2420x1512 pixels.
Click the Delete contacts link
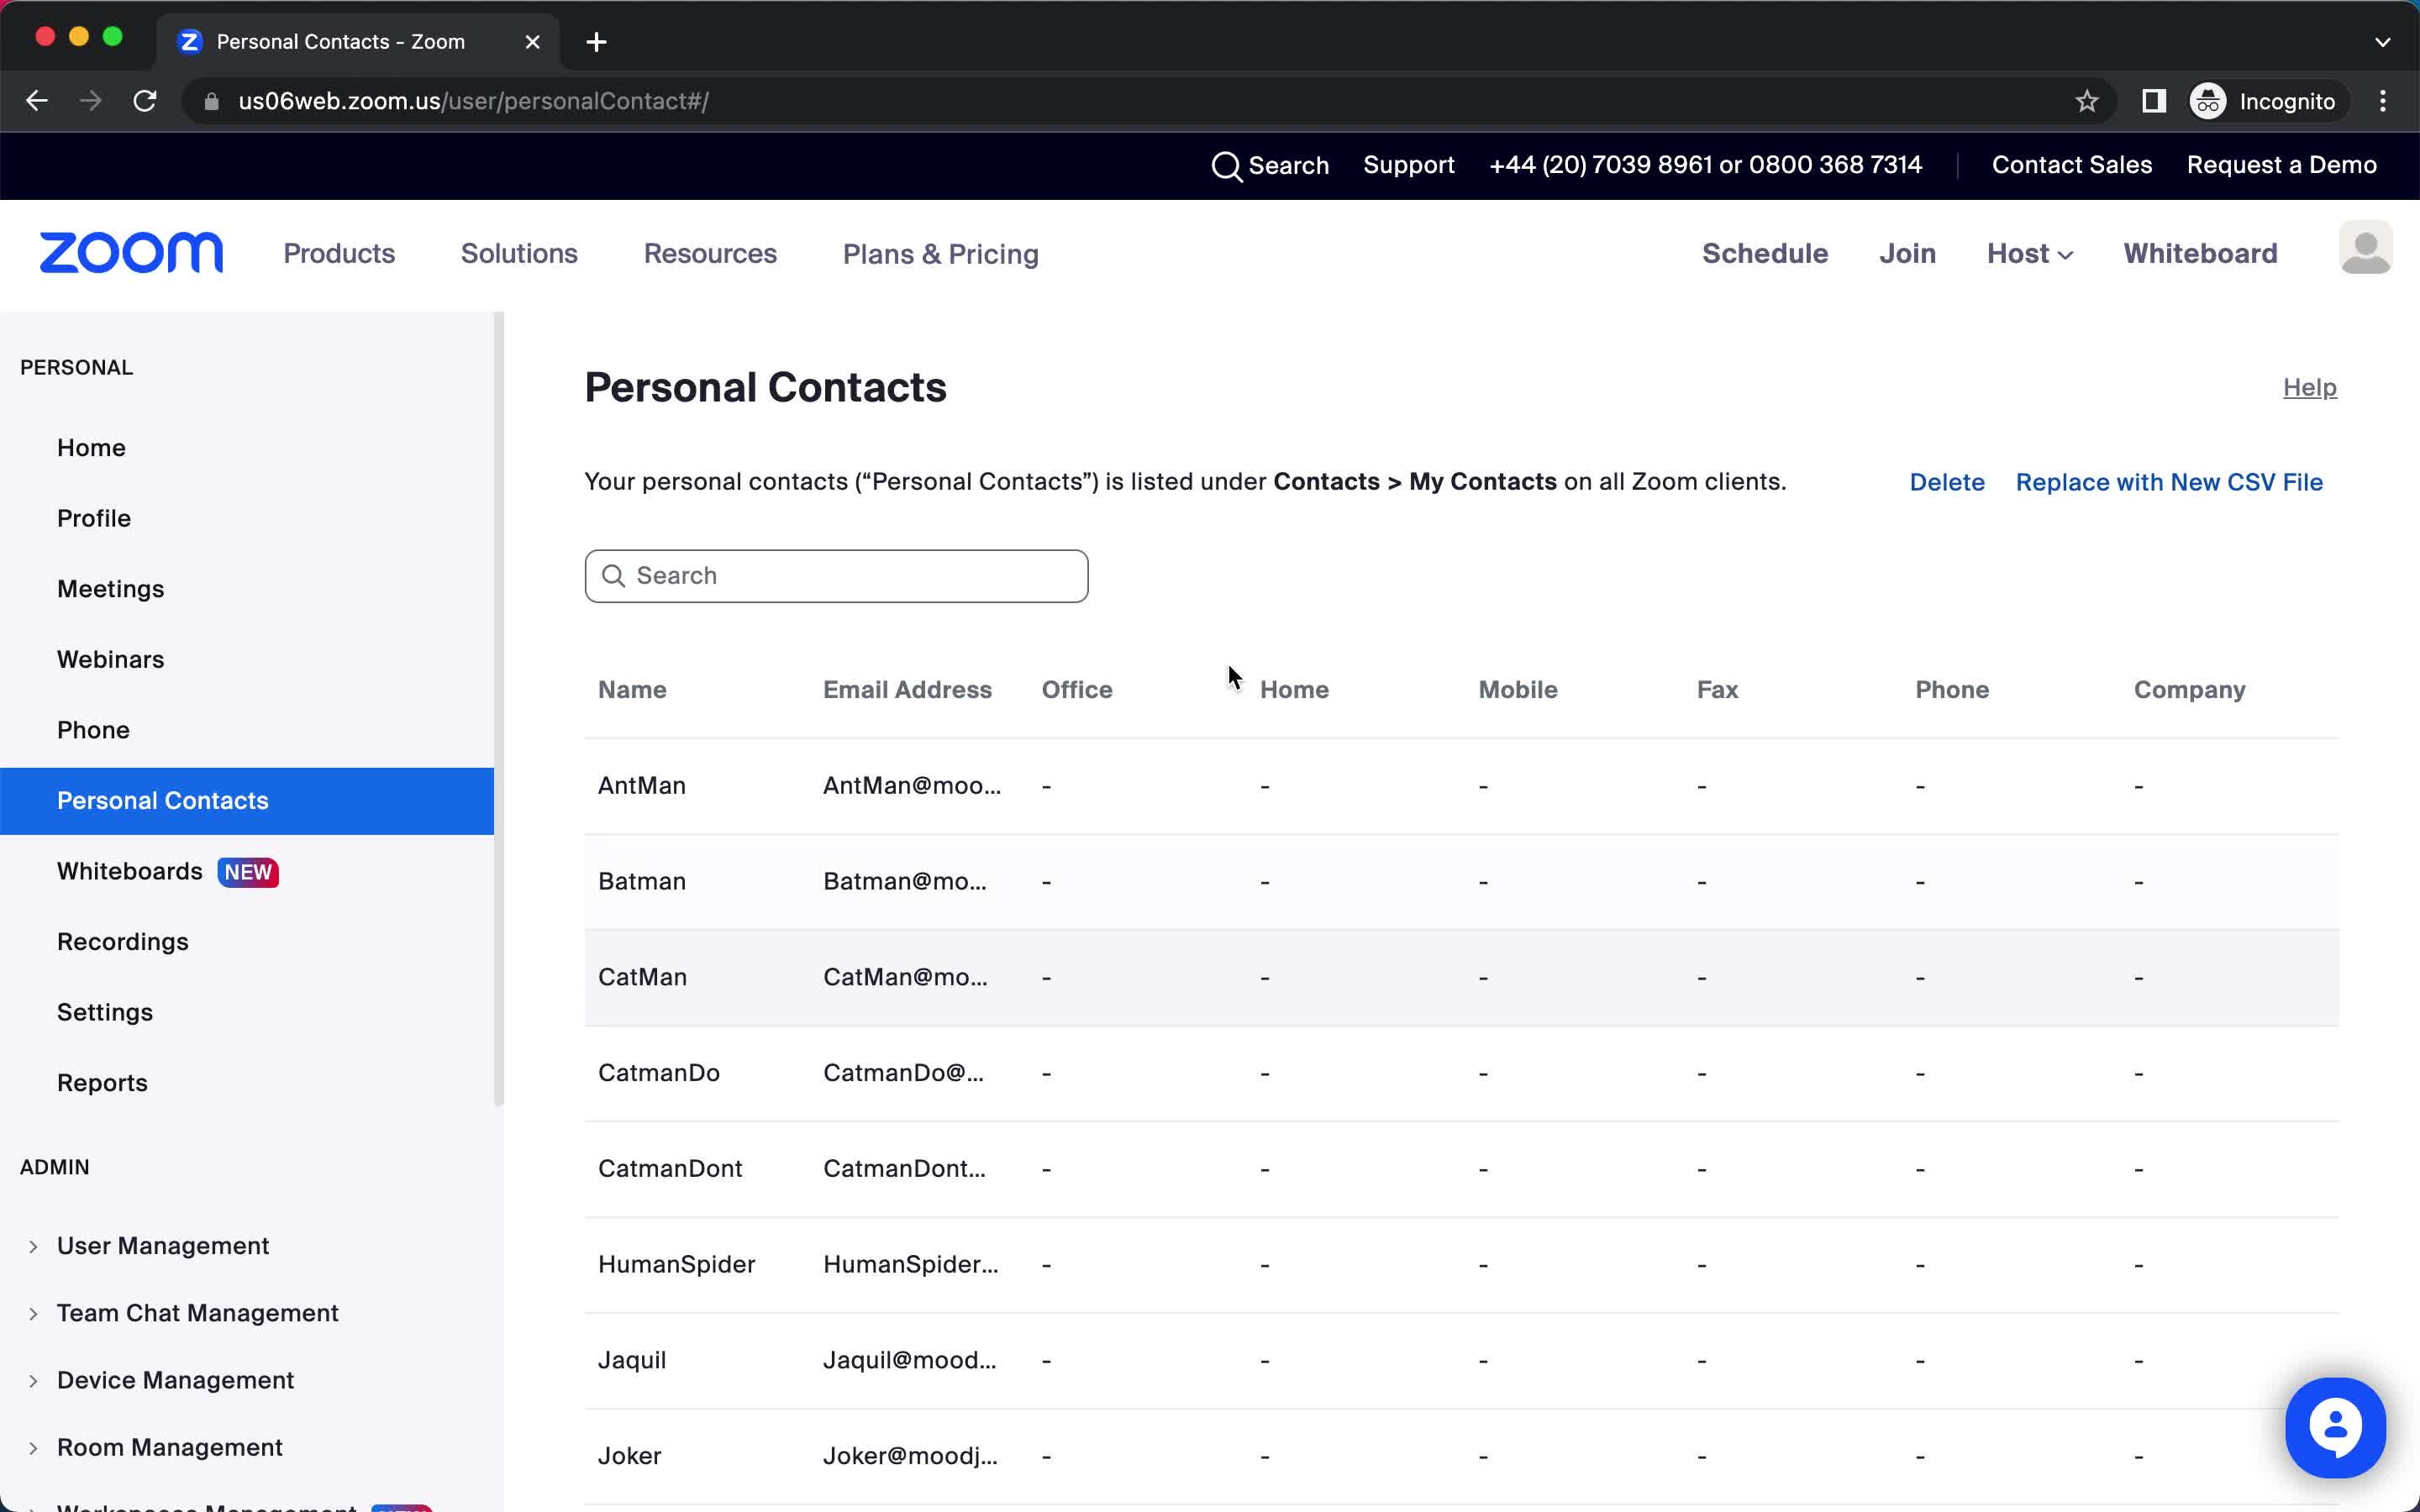(1946, 482)
